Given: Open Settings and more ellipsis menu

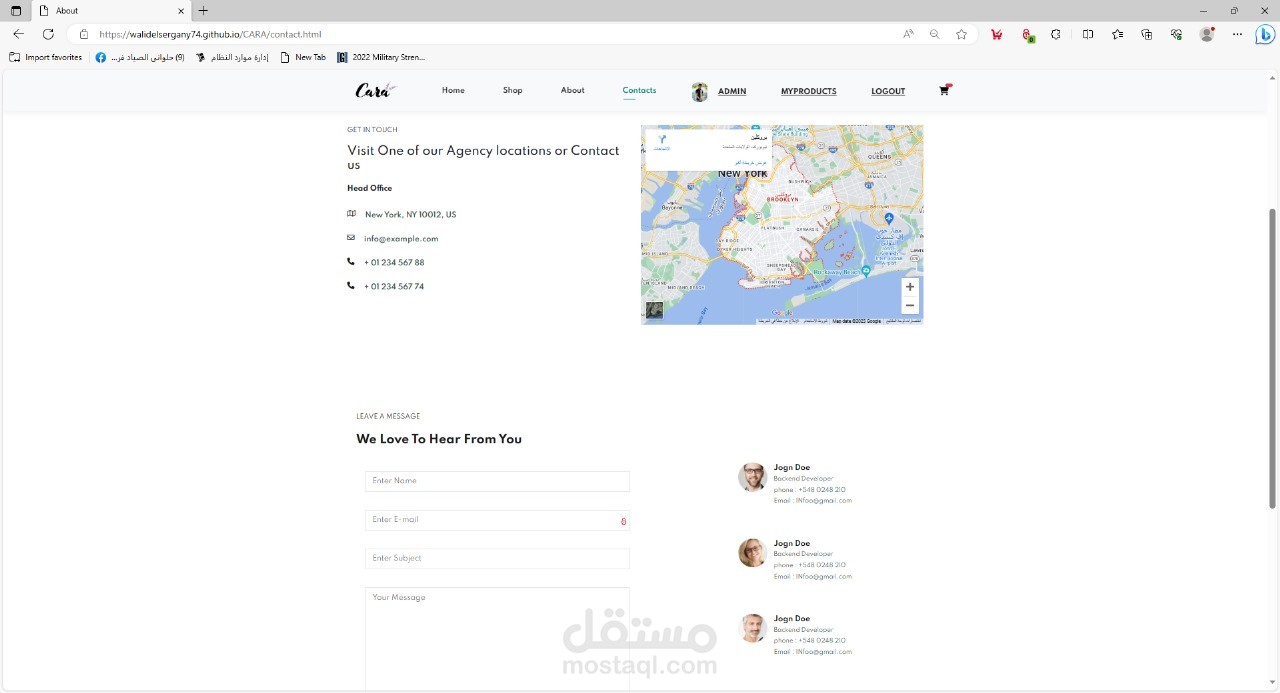Looking at the screenshot, I should tap(1237, 34).
